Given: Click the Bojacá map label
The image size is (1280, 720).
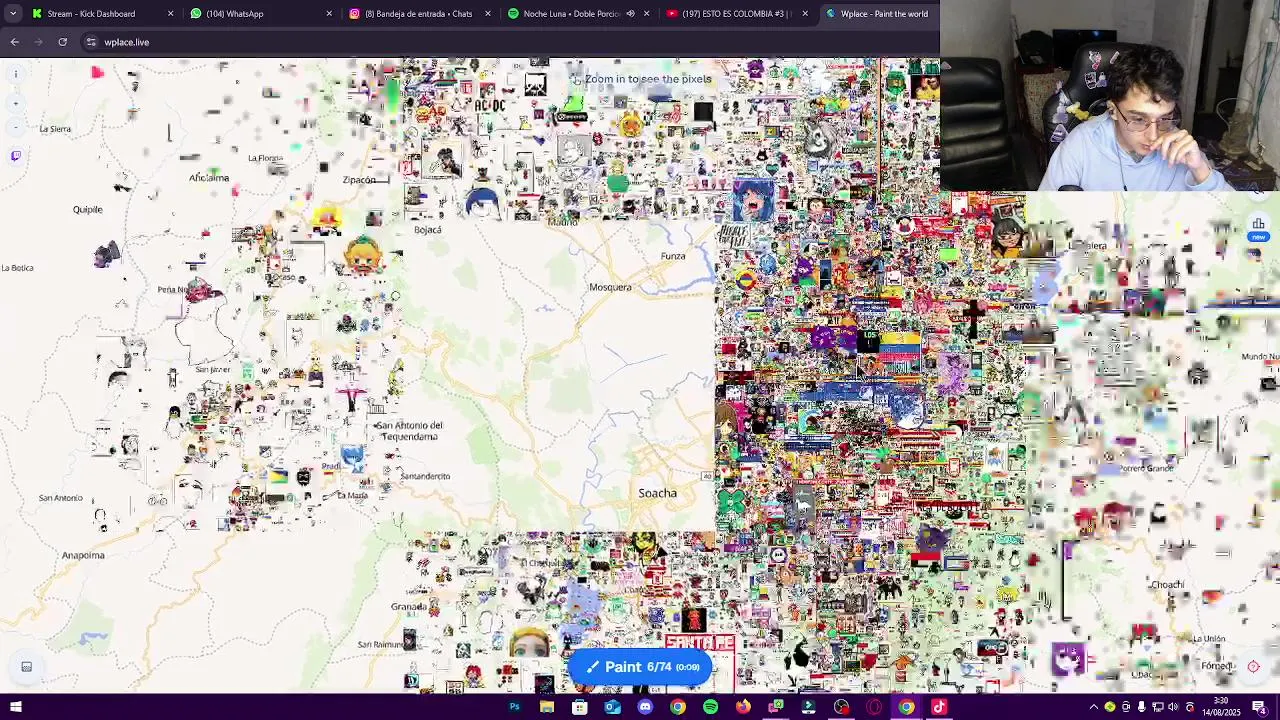Looking at the screenshot, I should click(x=428, y=230).
